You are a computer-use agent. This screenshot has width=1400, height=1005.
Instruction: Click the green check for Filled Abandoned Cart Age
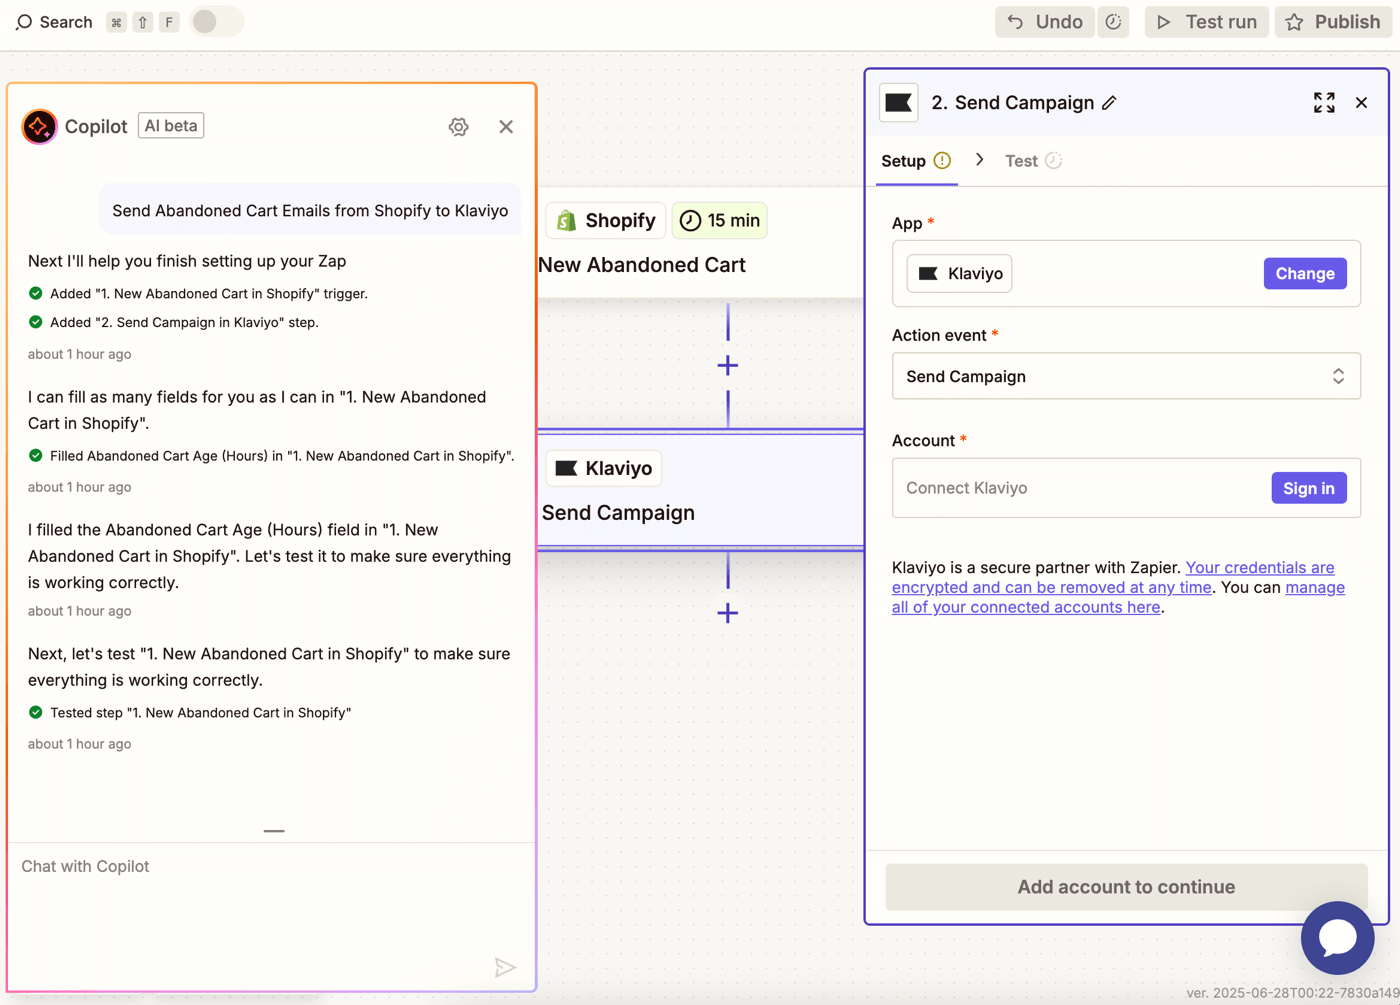36,456
